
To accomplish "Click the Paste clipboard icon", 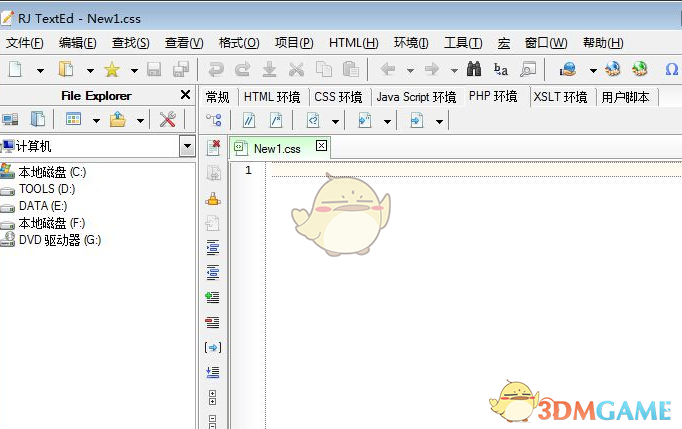I will 351,69.
